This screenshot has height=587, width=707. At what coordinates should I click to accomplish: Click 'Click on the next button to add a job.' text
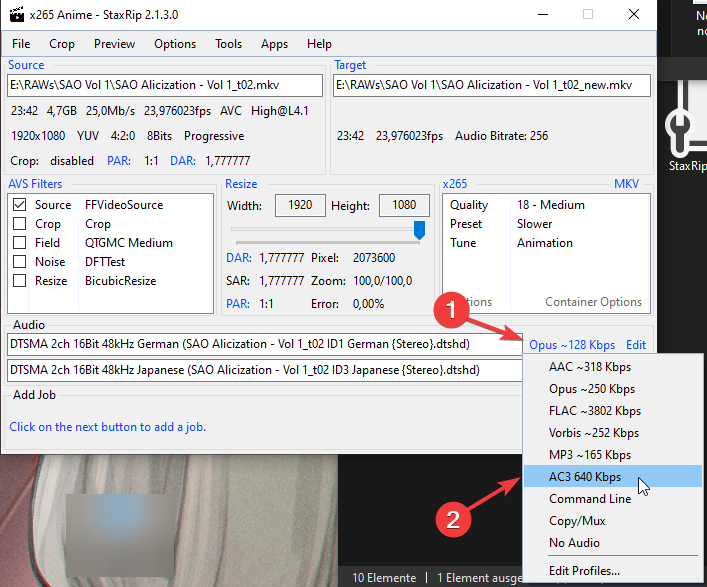108,427
